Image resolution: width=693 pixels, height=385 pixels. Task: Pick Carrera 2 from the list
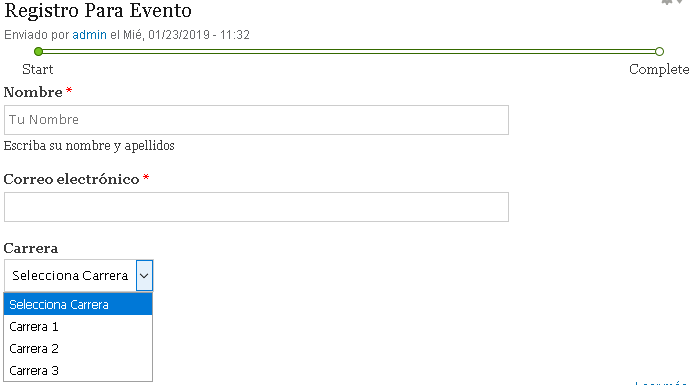pos(78,349)
